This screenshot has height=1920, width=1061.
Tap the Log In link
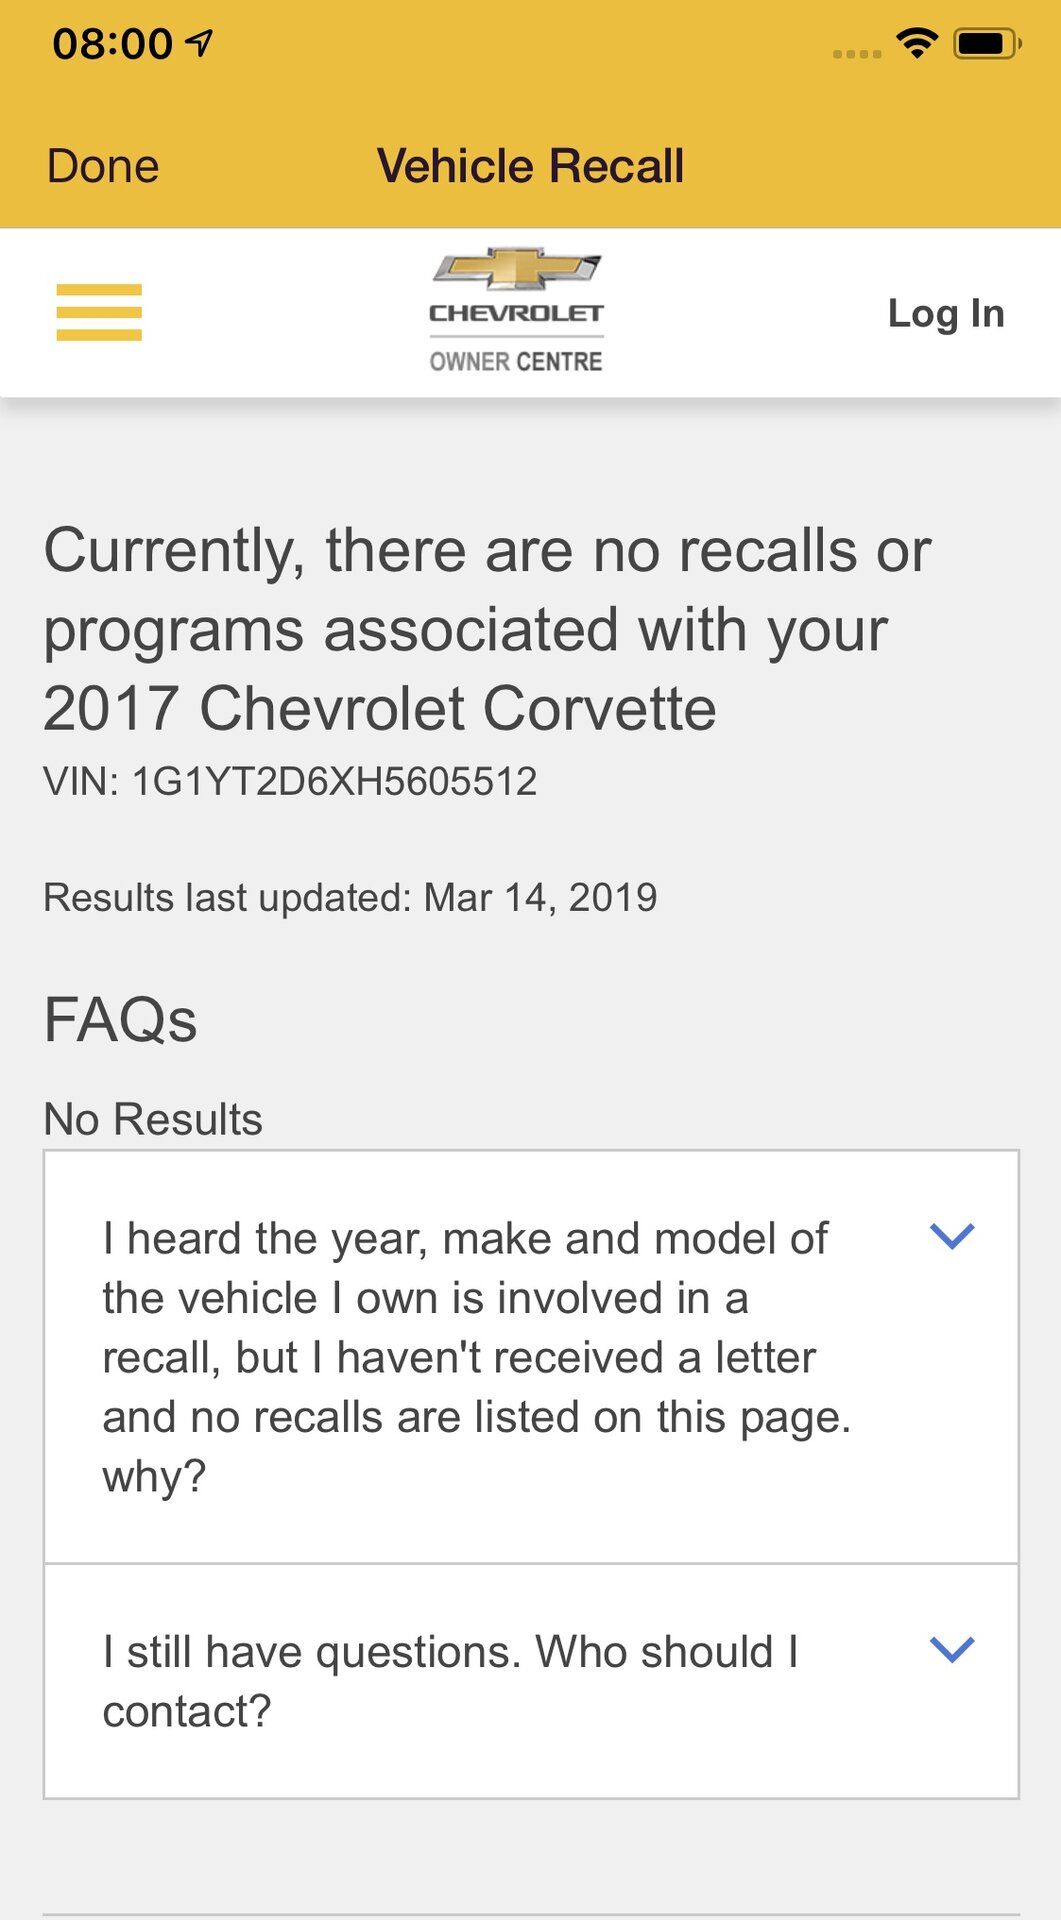tap(945, 313)
